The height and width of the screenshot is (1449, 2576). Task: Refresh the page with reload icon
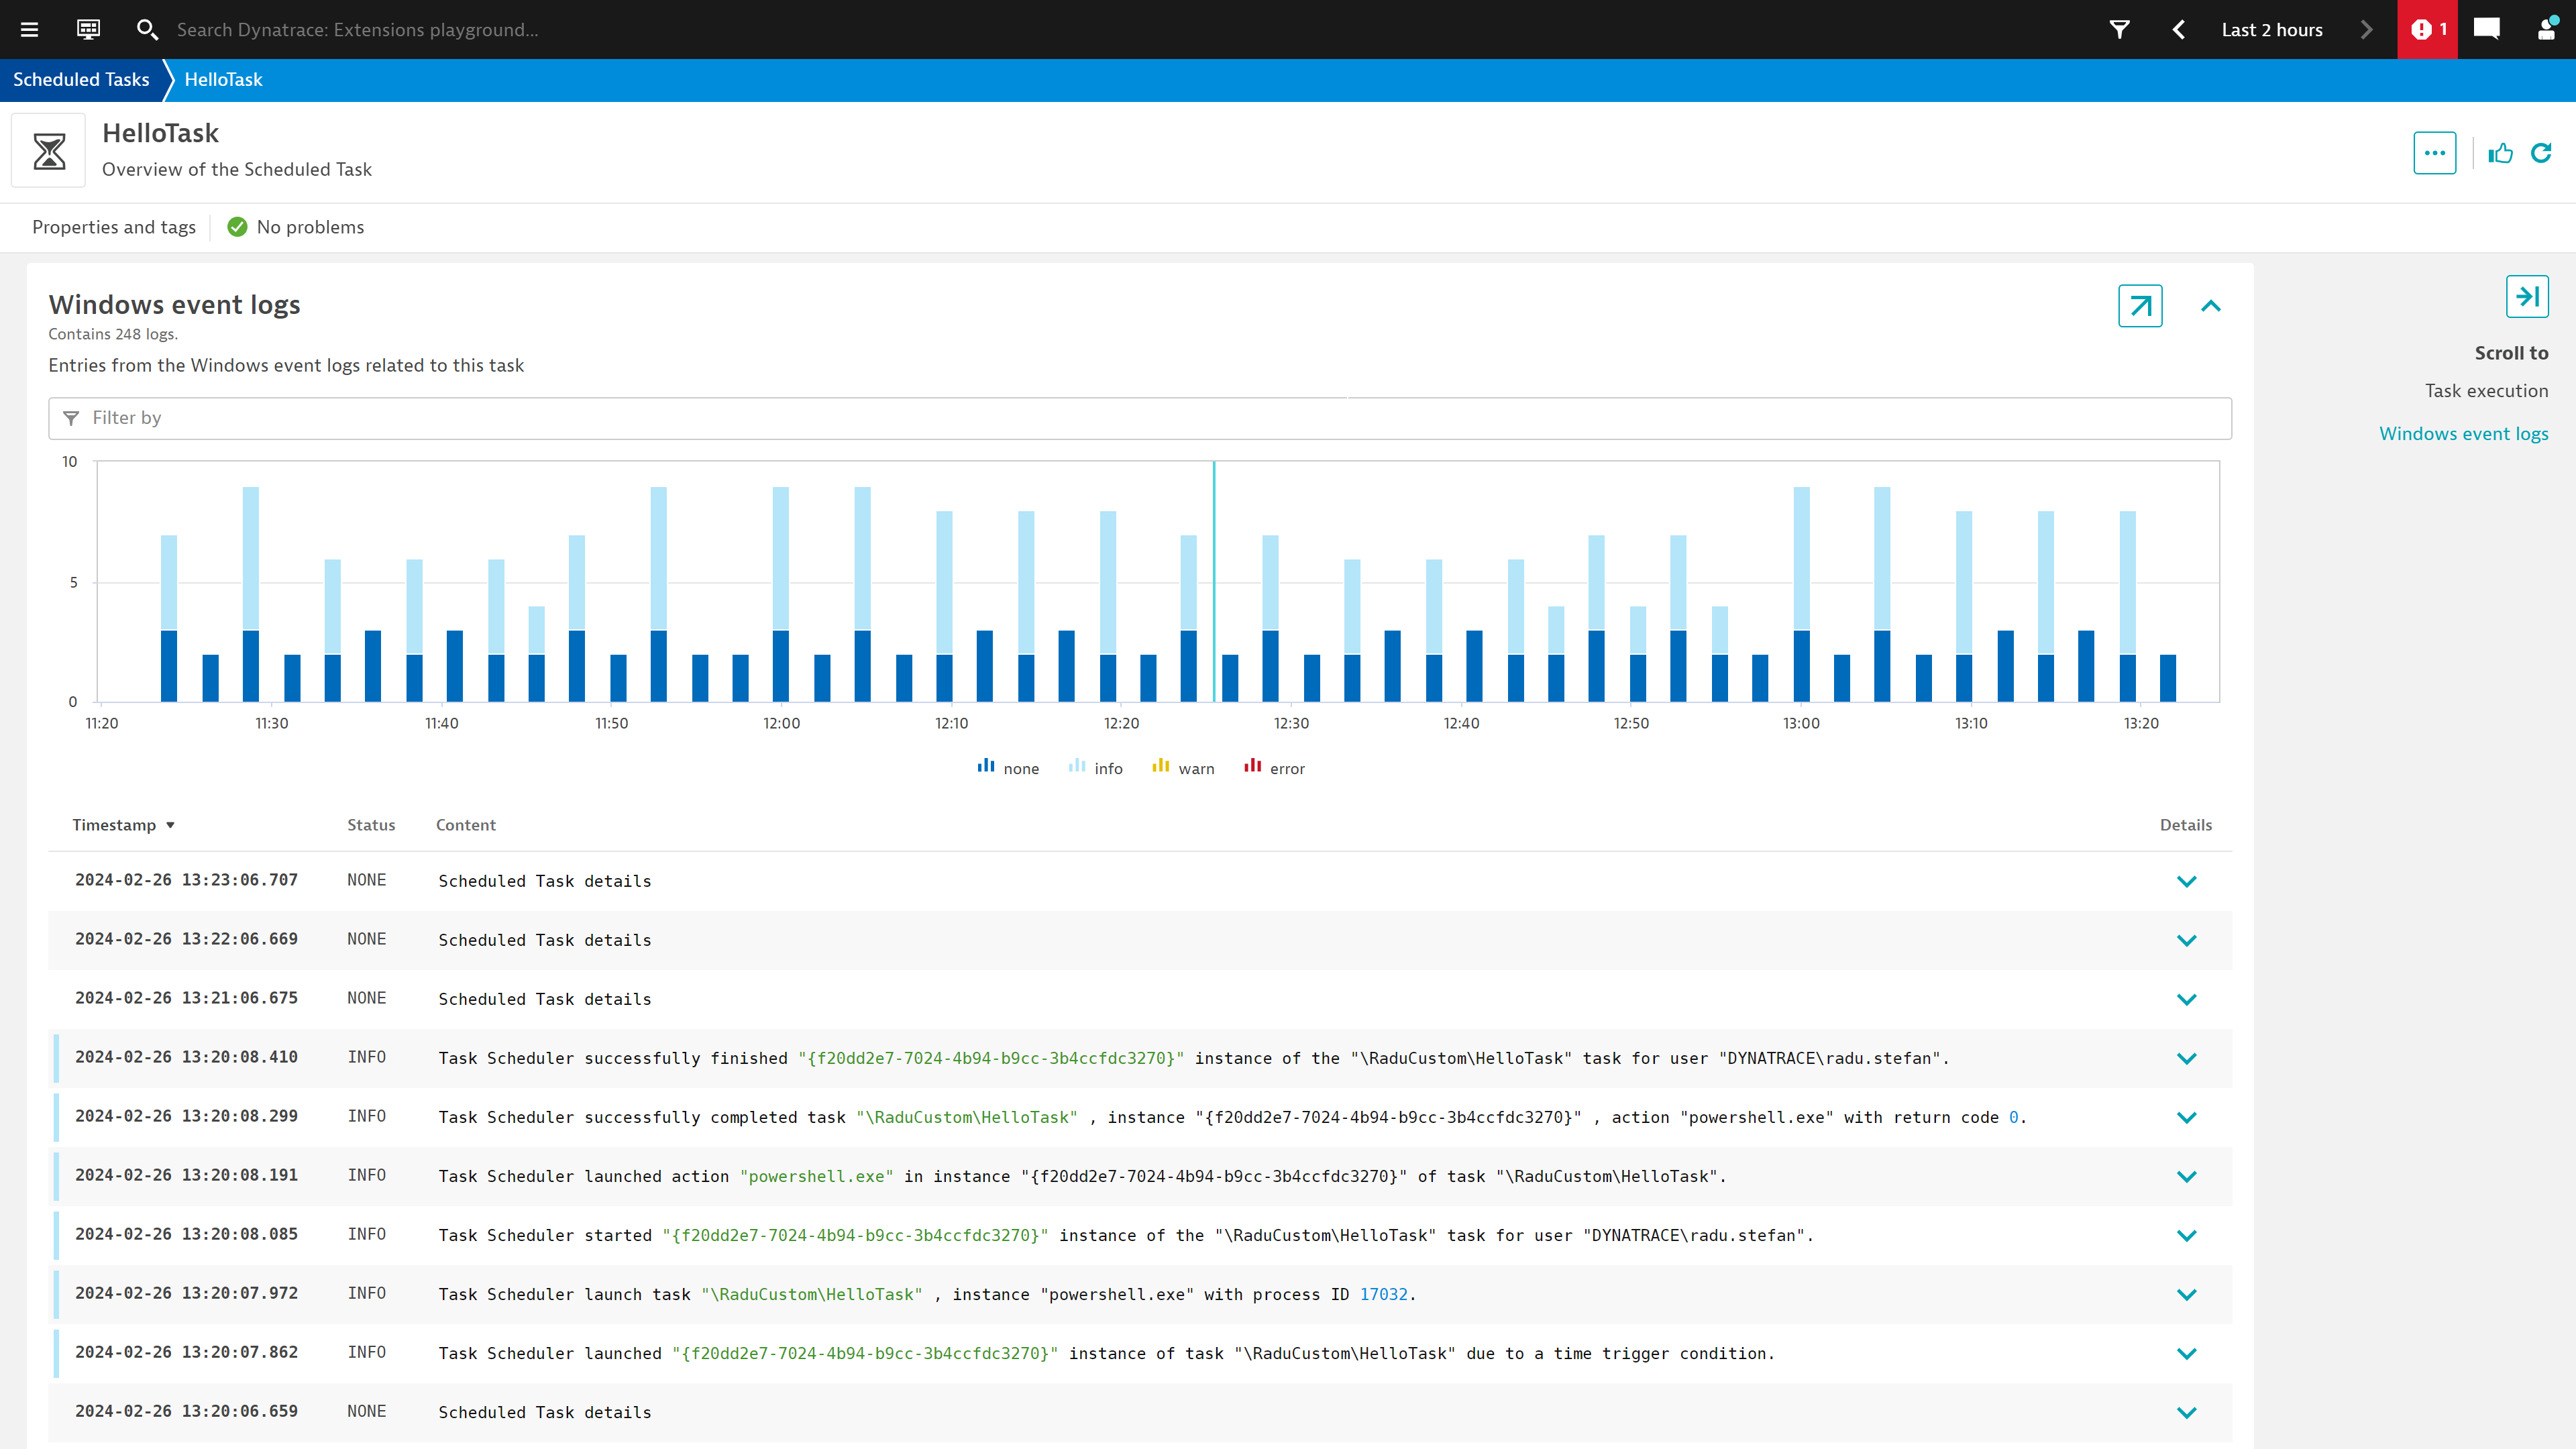[x=2541, y=153]
